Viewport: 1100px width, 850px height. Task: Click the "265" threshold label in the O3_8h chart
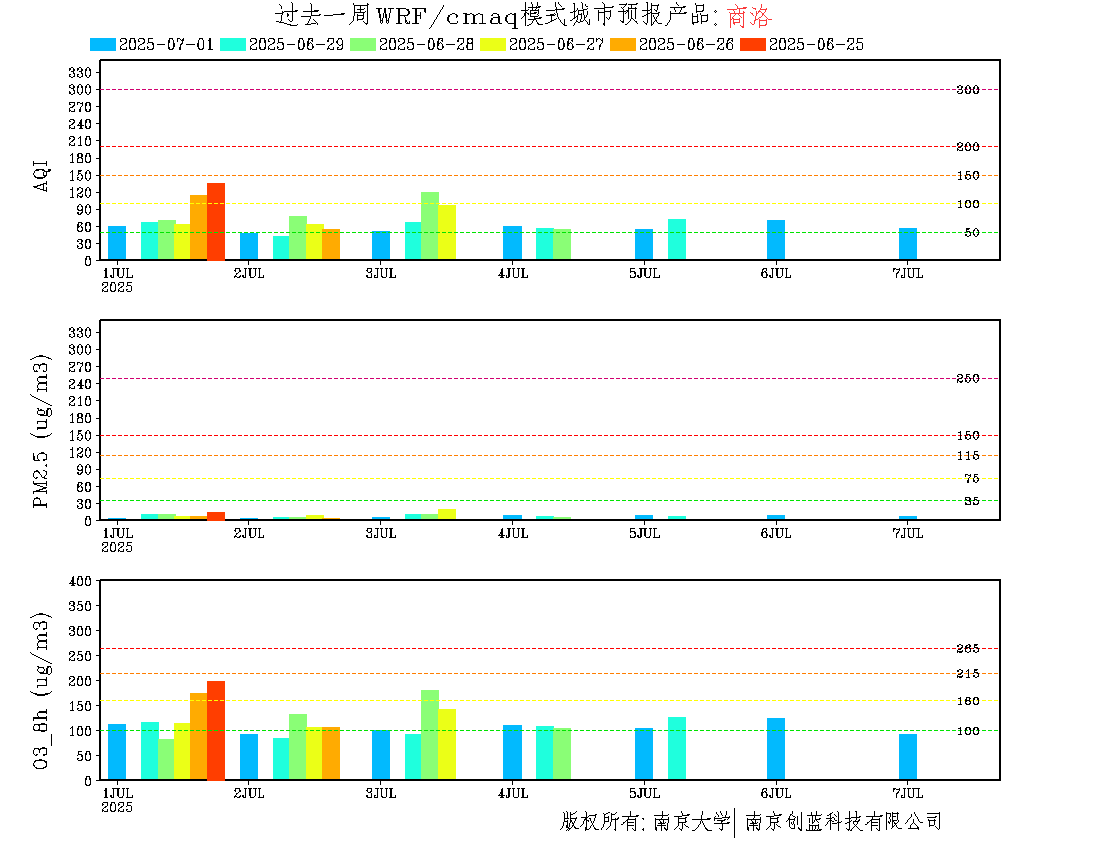(968, 649)
